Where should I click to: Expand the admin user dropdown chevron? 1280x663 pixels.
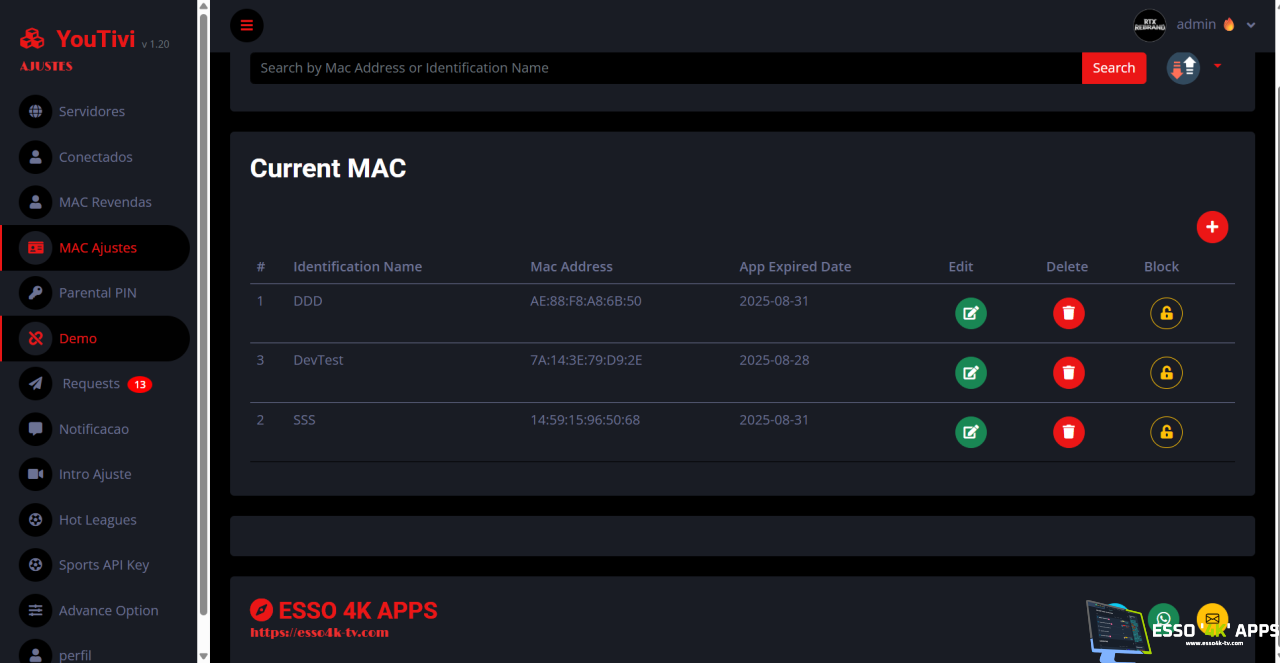coord(1250,26)
